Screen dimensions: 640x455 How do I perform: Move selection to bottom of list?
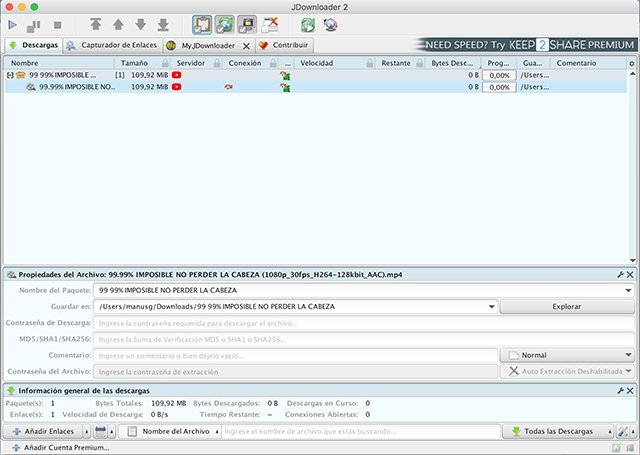point(163,24)
